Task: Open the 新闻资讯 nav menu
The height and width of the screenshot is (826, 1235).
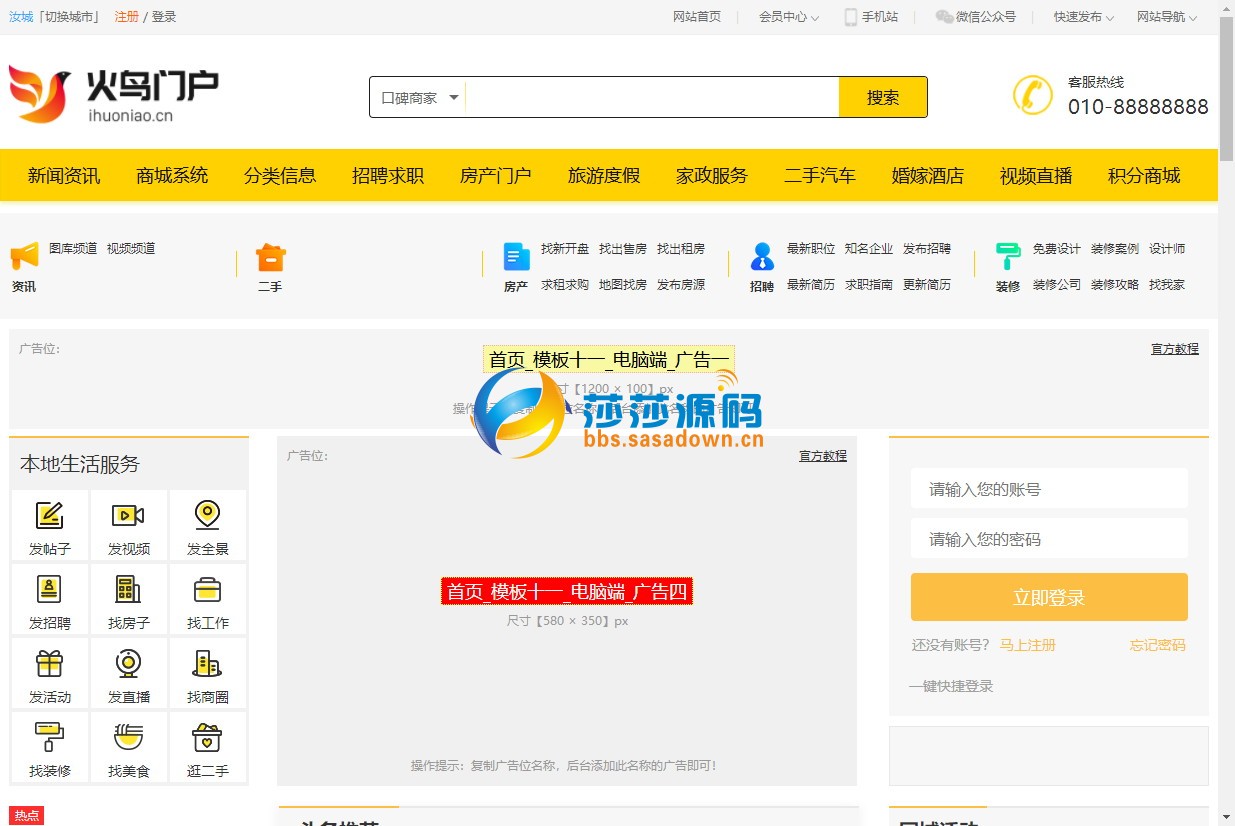Action: pyautogui.click(x=64, y=176)
